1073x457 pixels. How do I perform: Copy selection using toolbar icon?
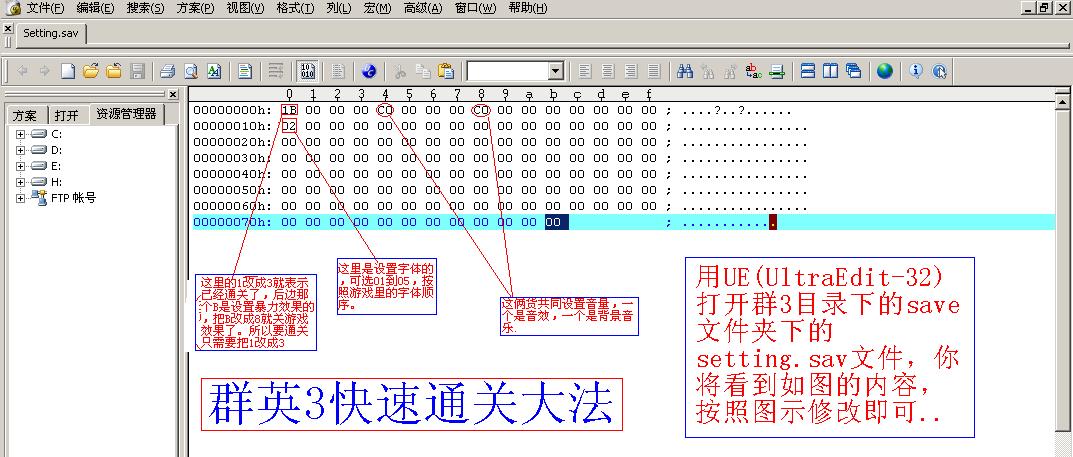[x=424, y=71]
